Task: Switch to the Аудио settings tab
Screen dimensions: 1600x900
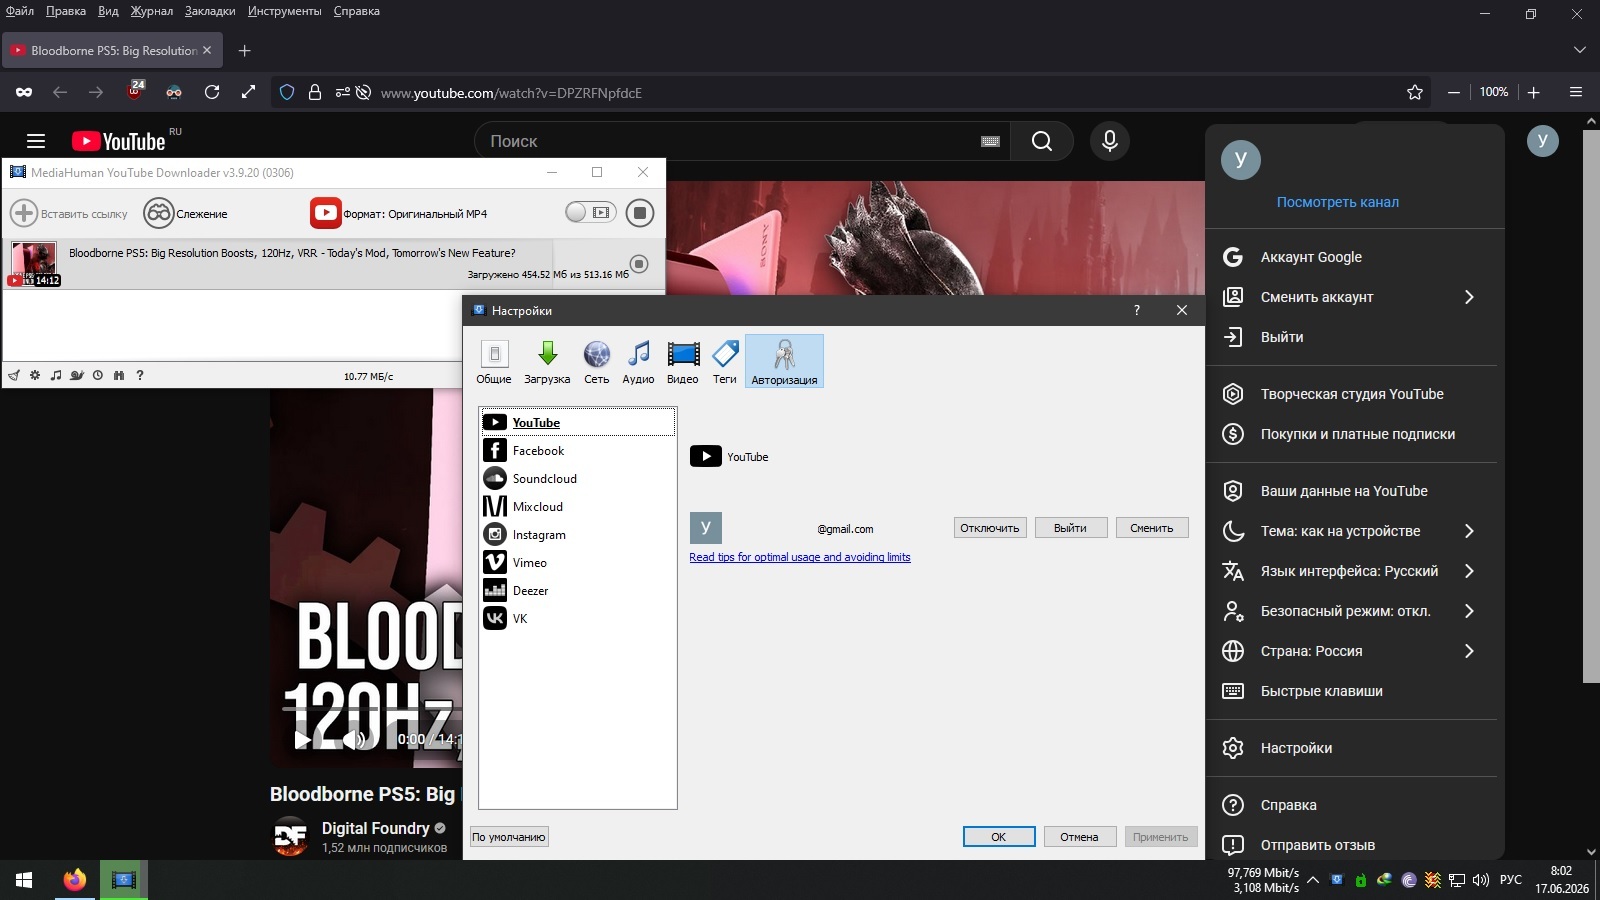Action: coord(638,361)
